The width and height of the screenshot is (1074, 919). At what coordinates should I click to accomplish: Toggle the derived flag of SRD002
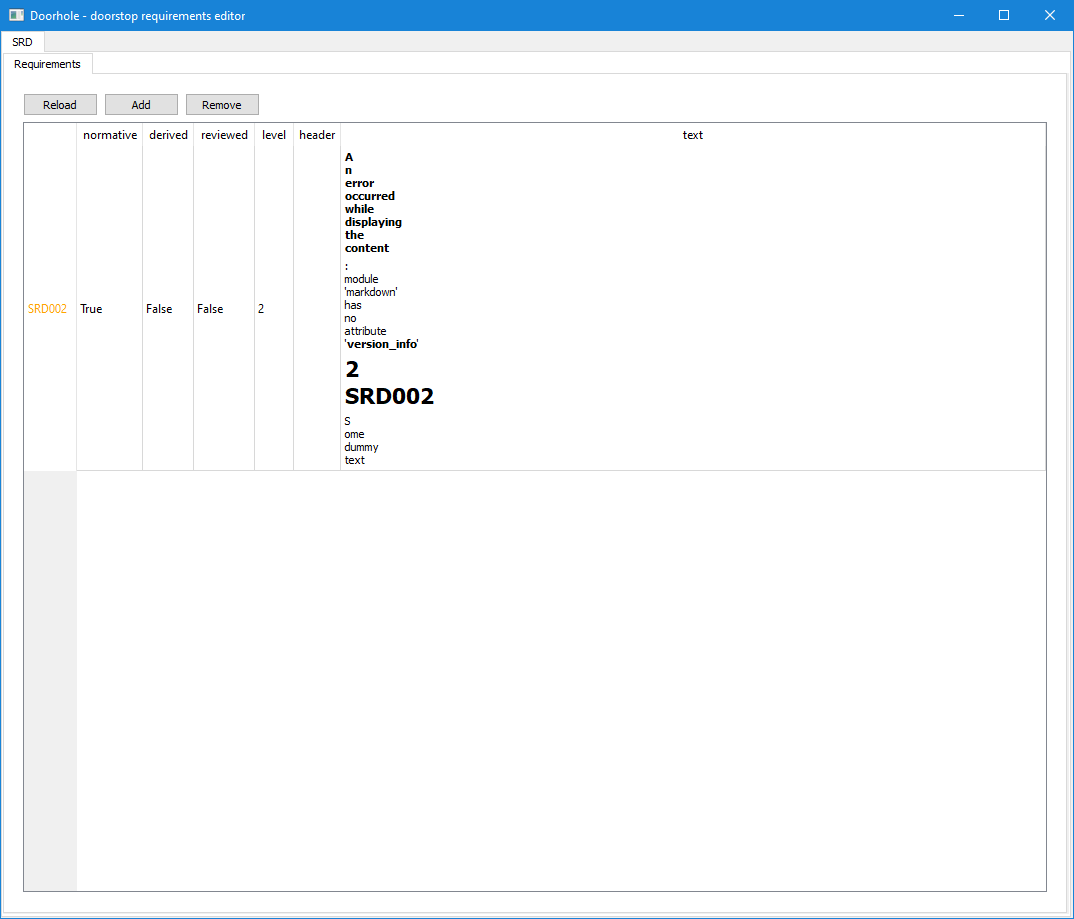tap(167, 308)
